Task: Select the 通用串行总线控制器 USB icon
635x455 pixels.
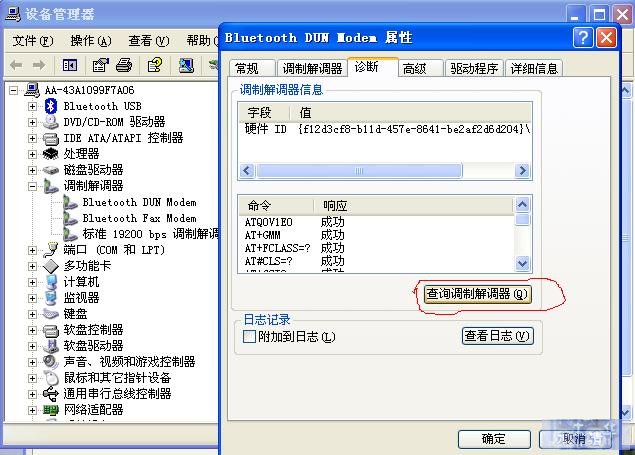Action: click(51, 393)
